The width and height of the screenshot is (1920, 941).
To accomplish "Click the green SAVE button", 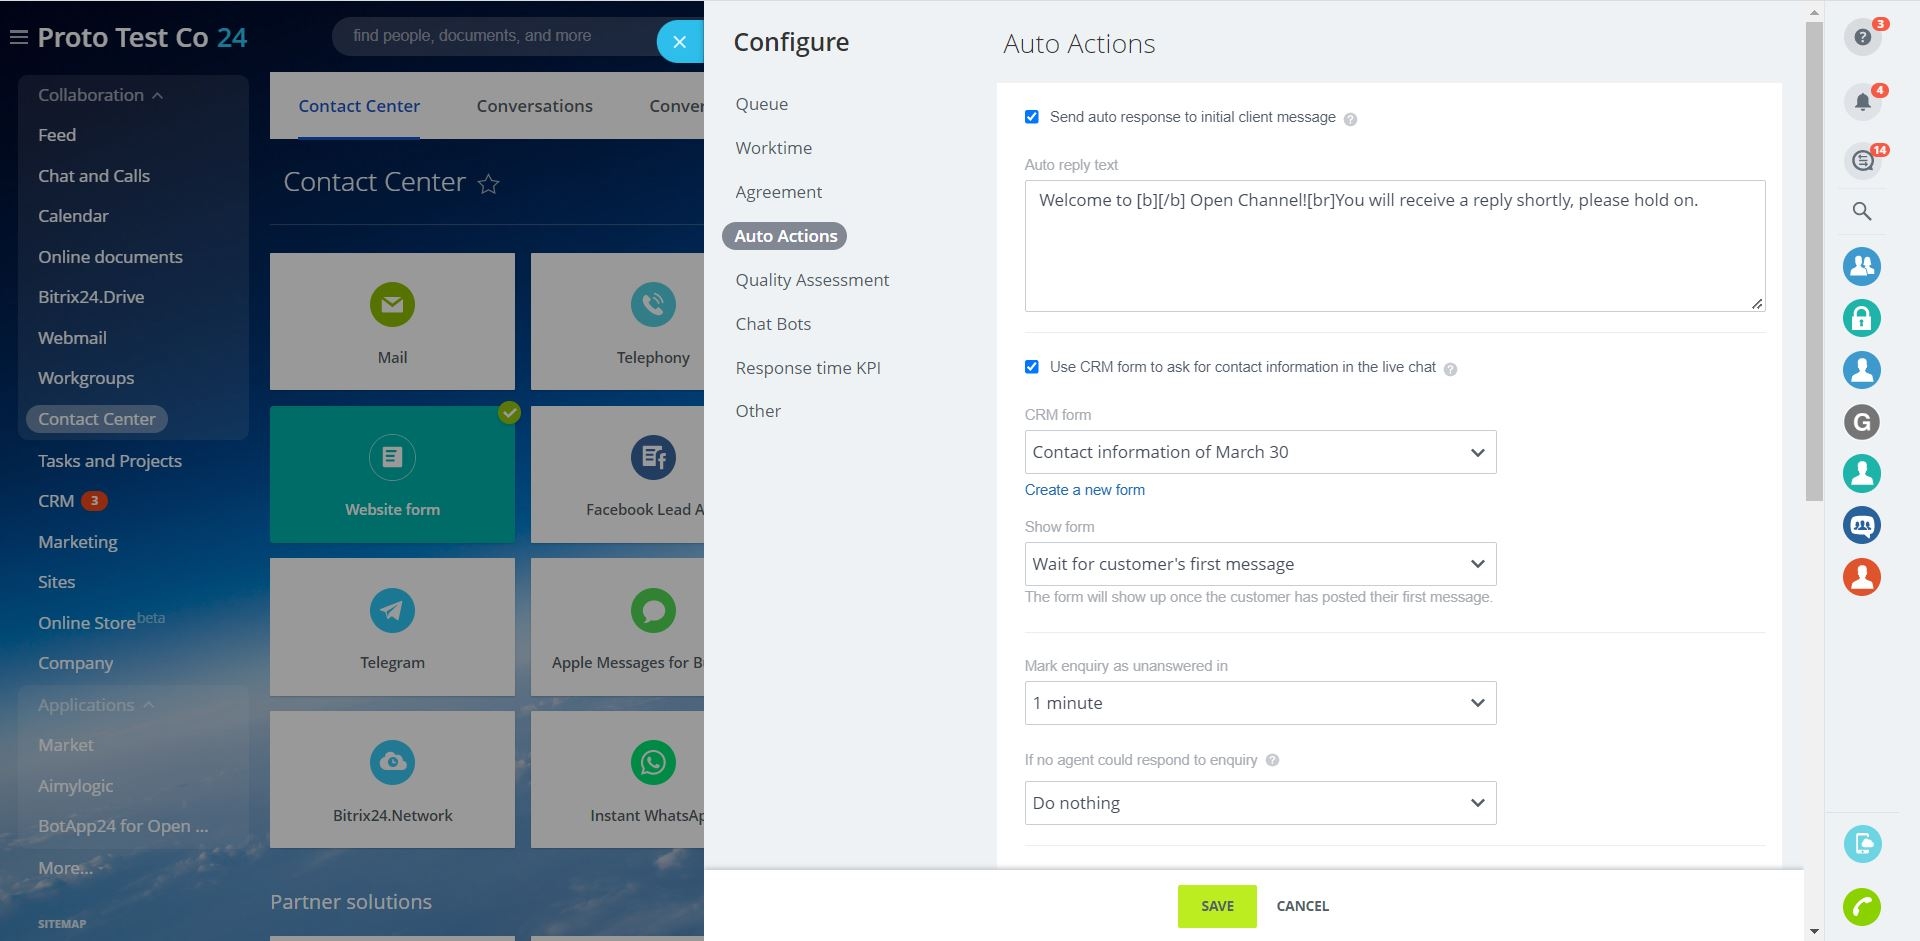I will 1216,906.
